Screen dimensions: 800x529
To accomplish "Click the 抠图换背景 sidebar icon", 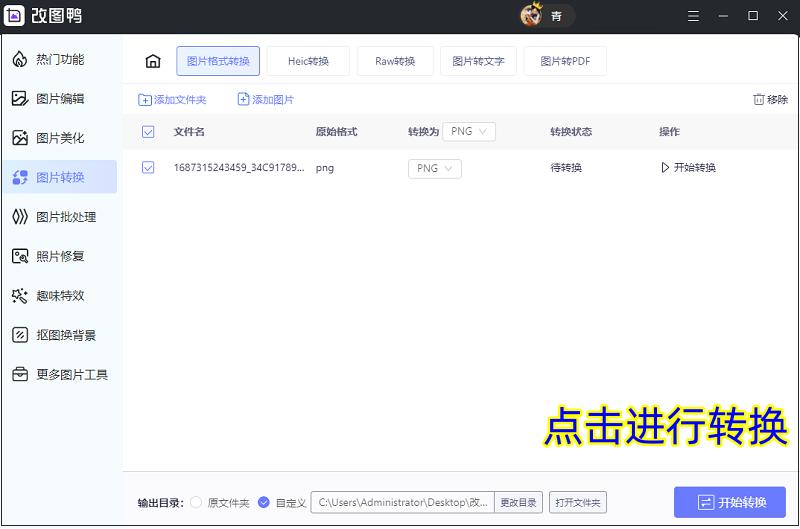I will coord(19,335).
